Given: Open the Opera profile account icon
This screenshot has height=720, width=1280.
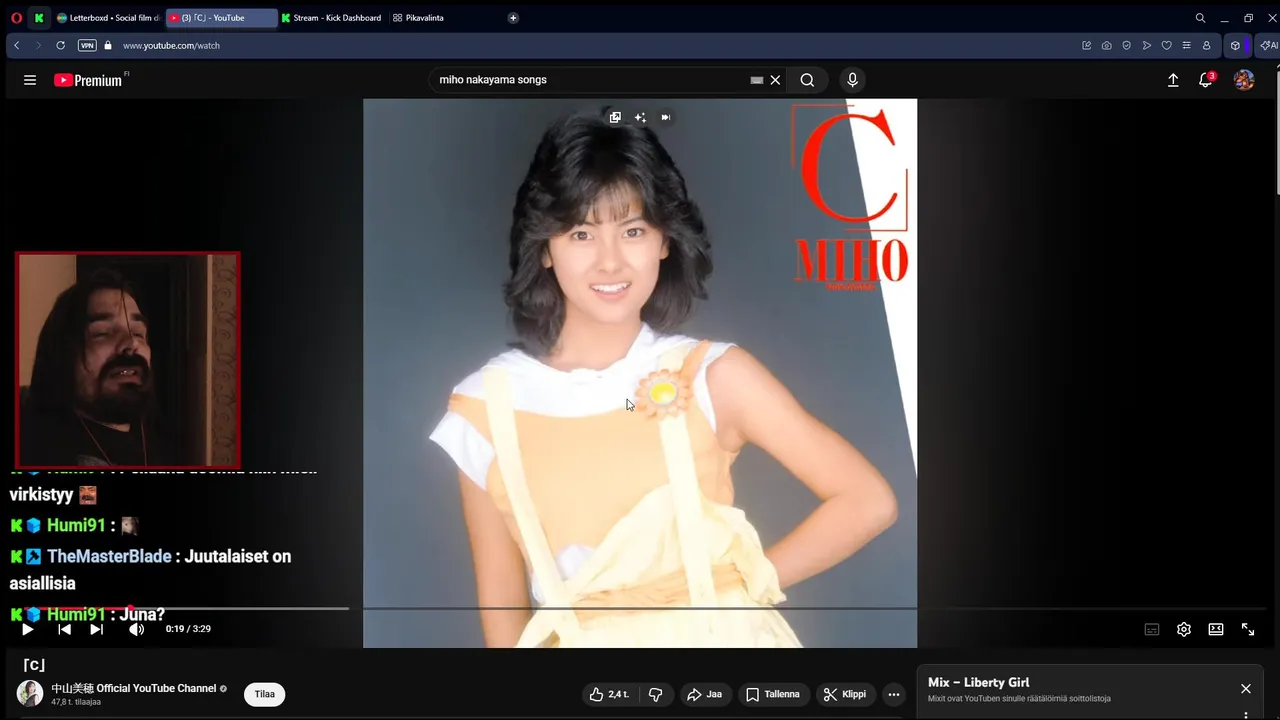Looking at the screenshot, I should tap(1206, 45).
